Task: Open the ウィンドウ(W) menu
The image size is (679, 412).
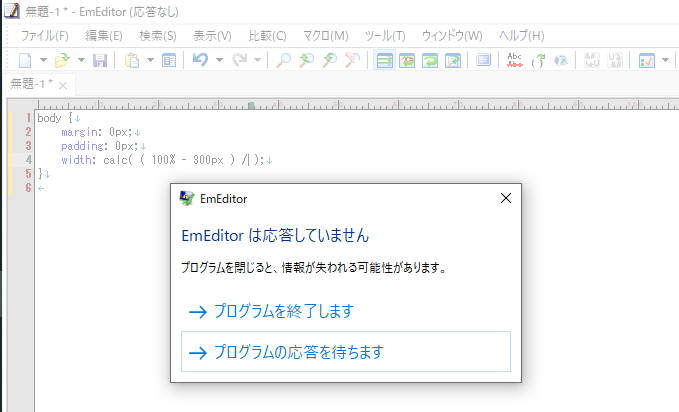Action: tap(452, 36)
